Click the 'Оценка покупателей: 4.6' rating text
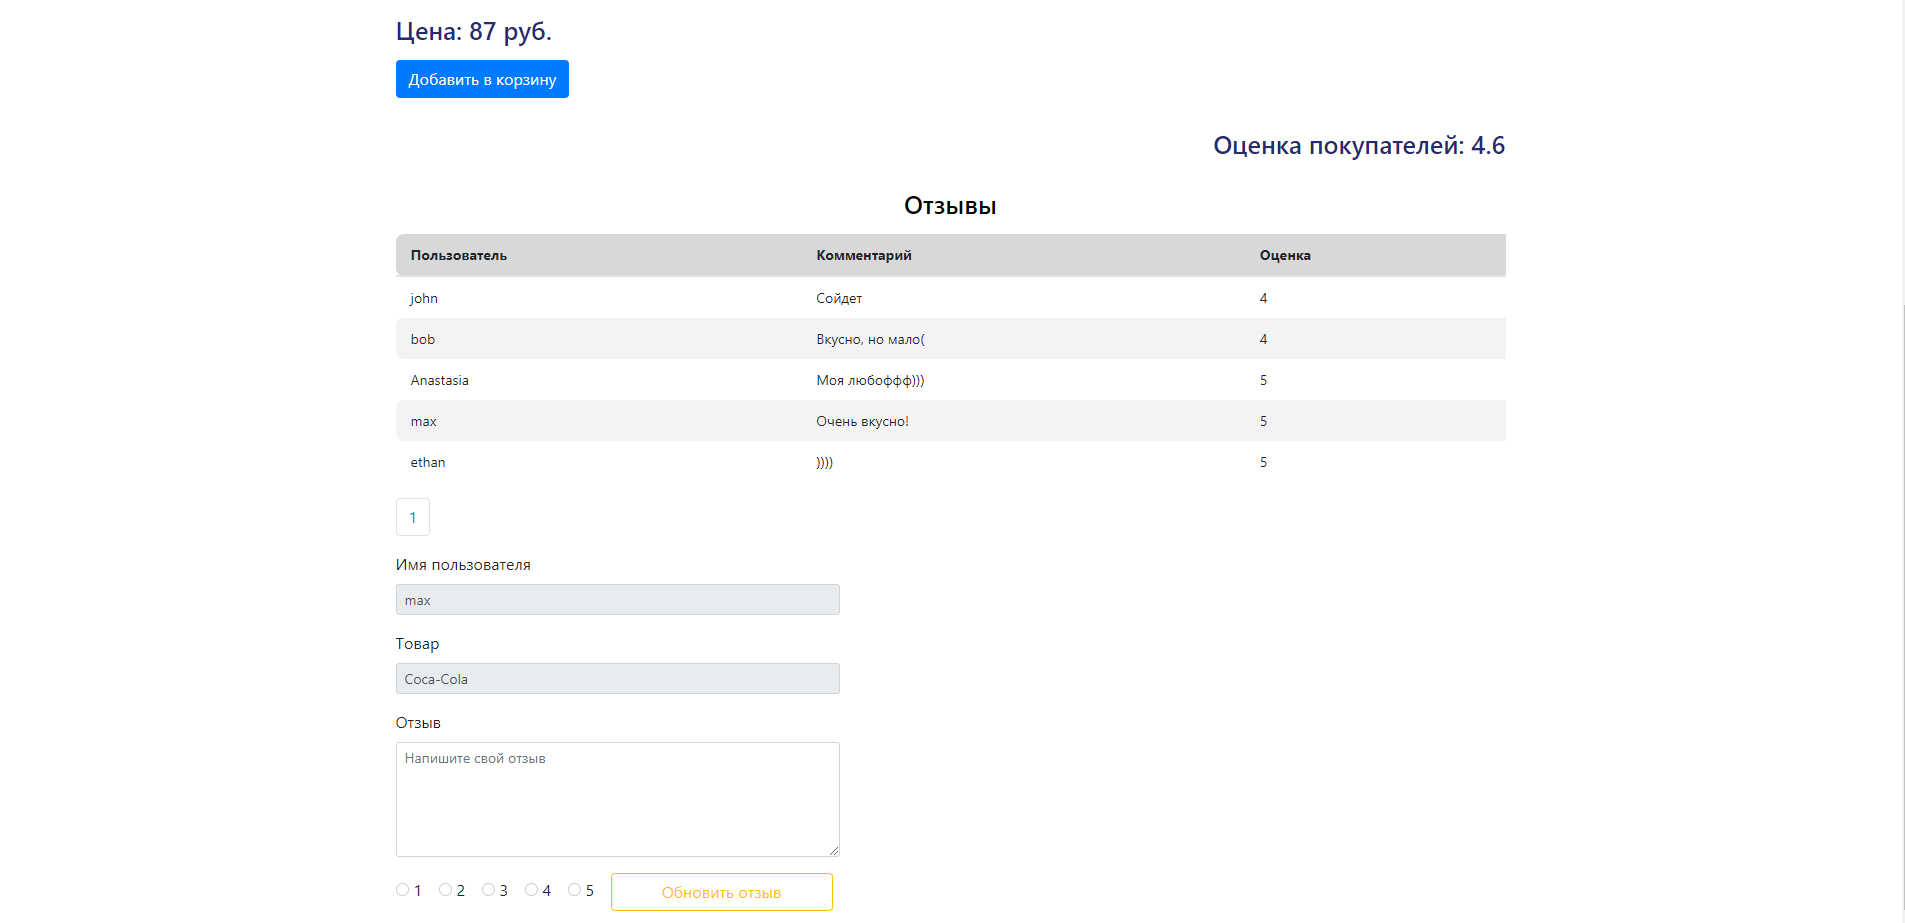 tap(1359, 145)
